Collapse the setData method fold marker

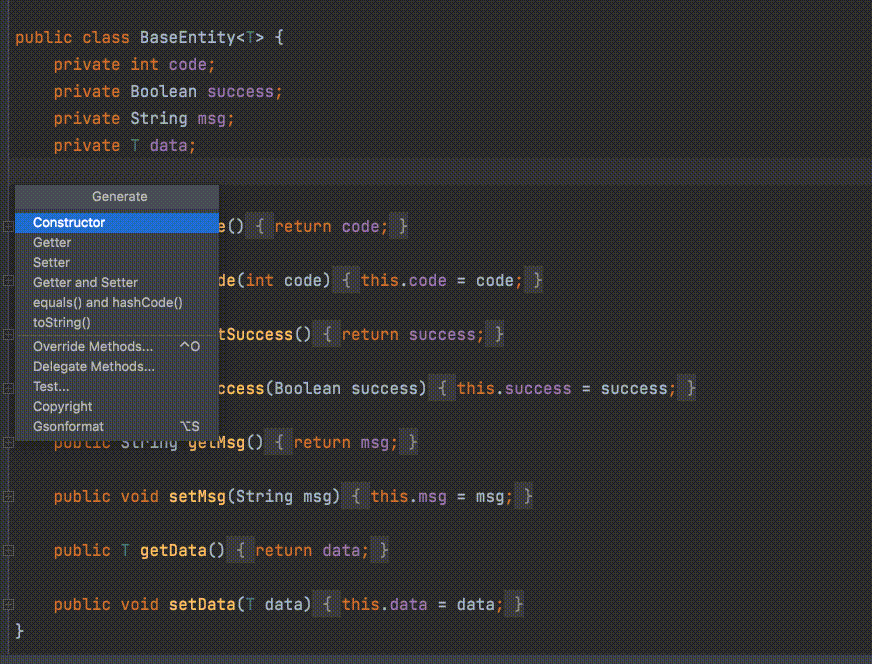[x=8, y=604]
